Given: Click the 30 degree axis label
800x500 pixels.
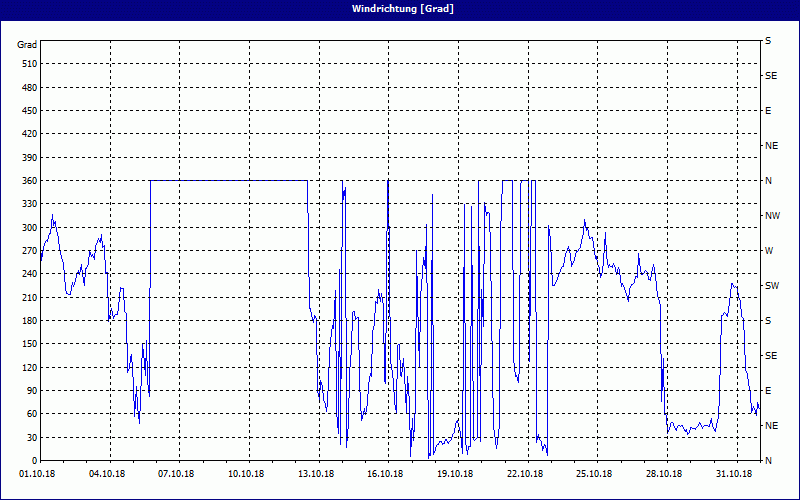Looking at the screenshot, I should coord(31,437).
